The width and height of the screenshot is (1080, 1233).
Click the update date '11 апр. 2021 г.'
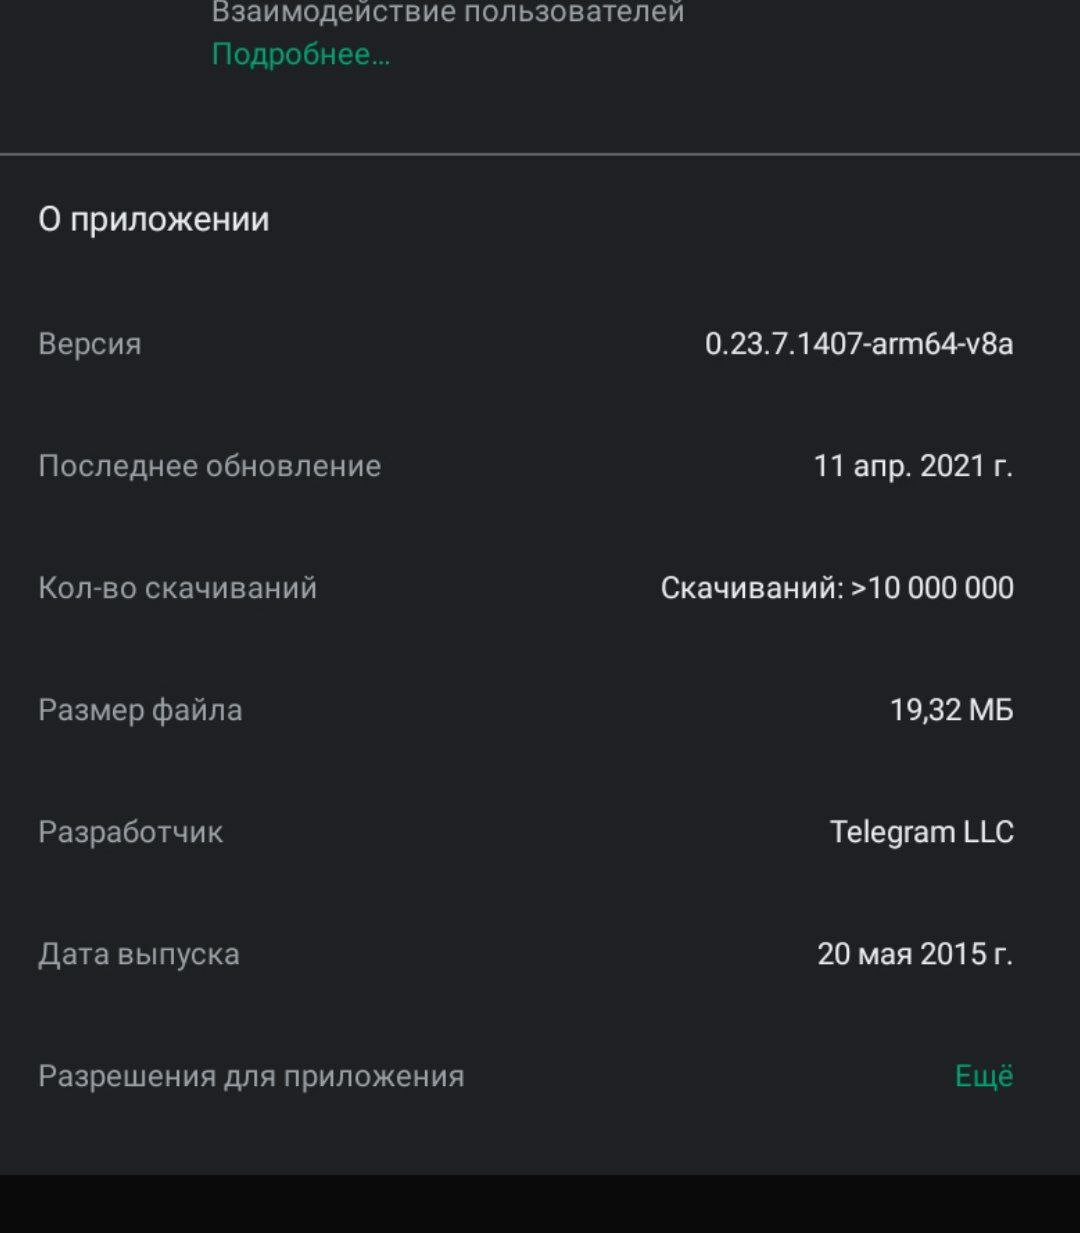(913, 466)
